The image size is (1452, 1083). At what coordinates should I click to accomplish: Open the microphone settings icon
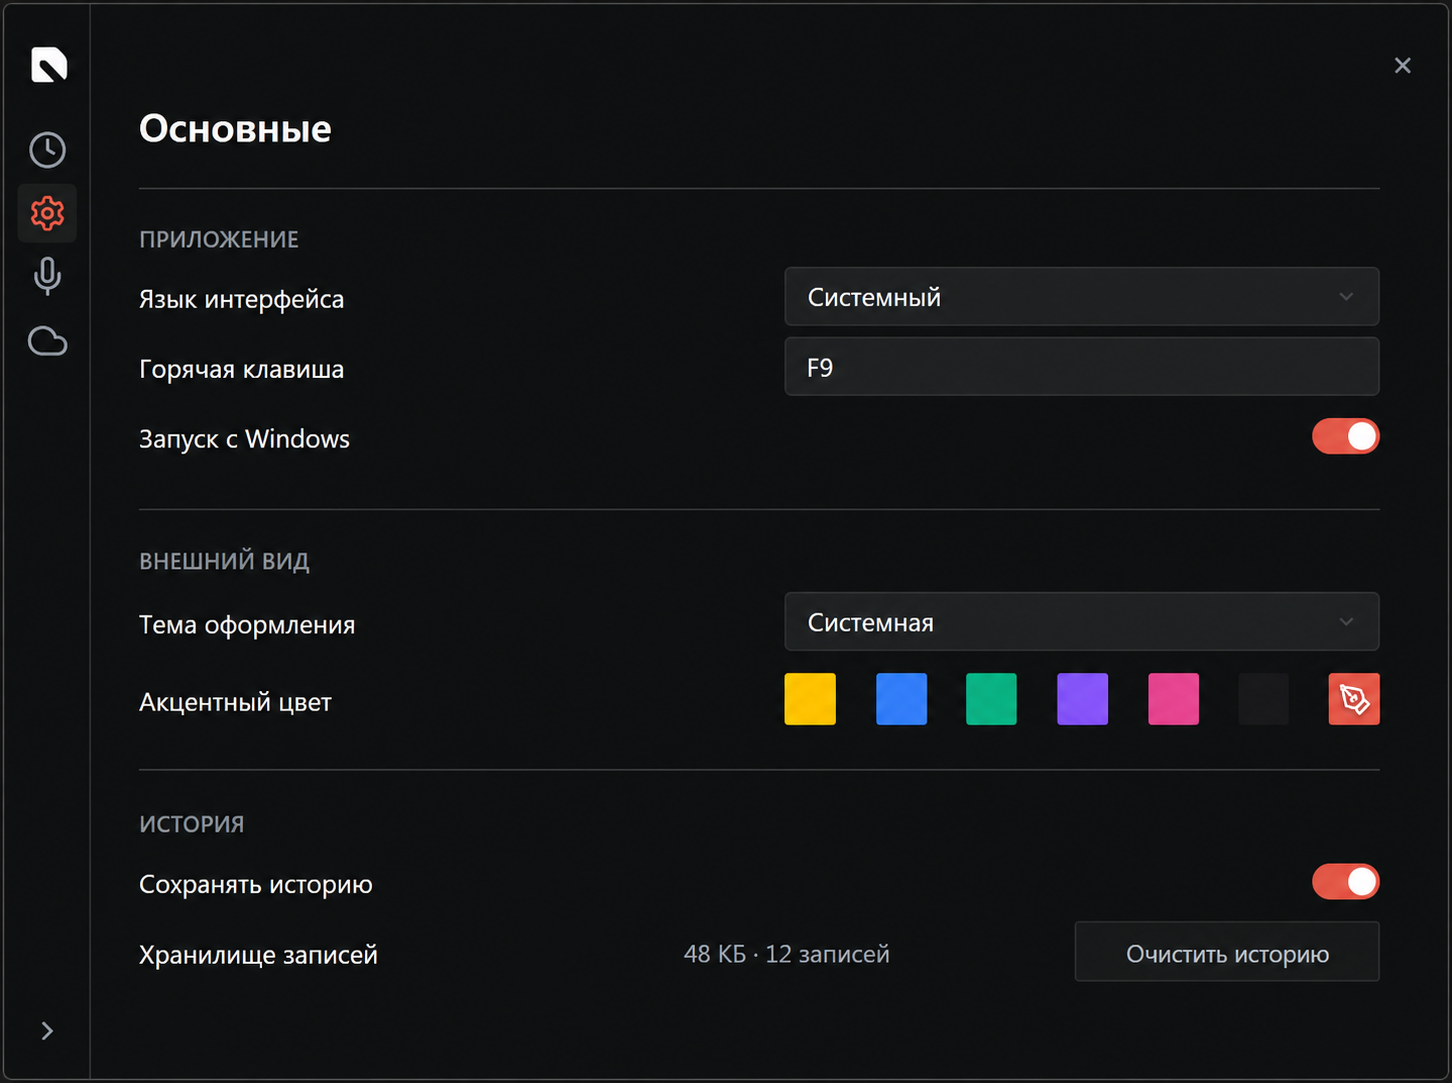(47, 276)
